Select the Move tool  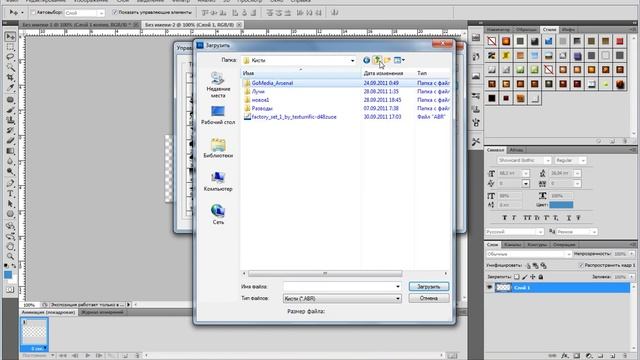[10, 37]
